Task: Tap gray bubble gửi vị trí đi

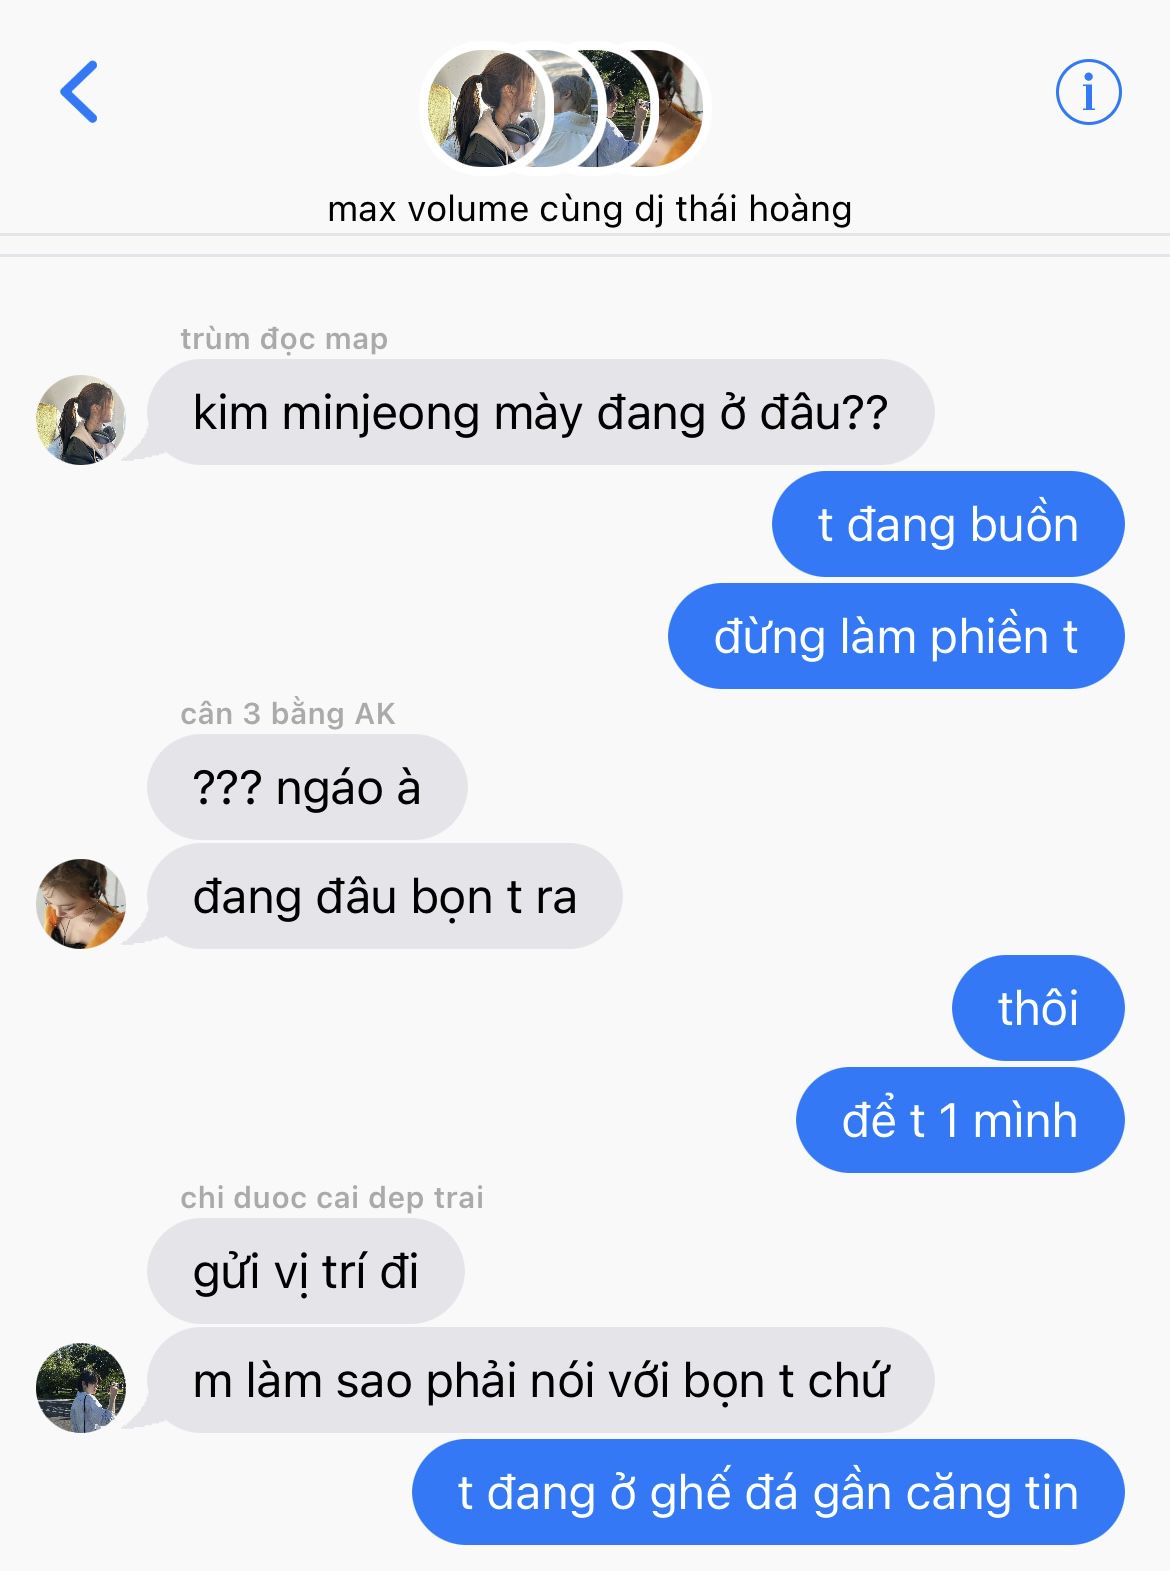Action: (306, 1271)
